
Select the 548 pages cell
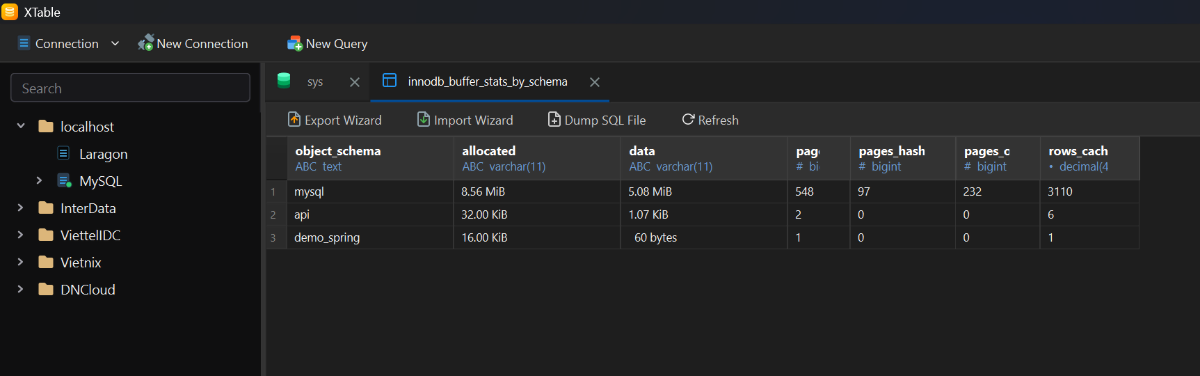(819, 191)
